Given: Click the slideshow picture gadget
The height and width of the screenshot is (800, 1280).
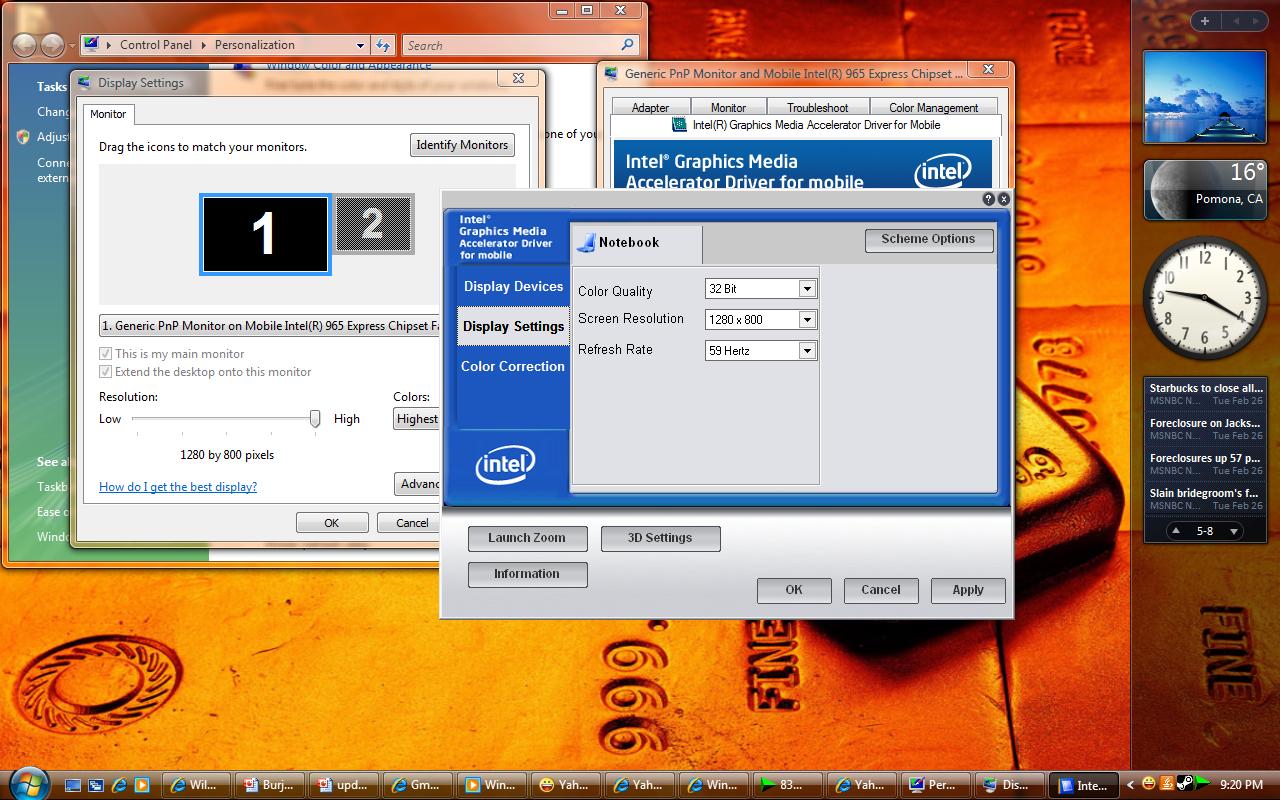Looking at the screenshot, I should pyautogui.click(x=1205, y=97).
